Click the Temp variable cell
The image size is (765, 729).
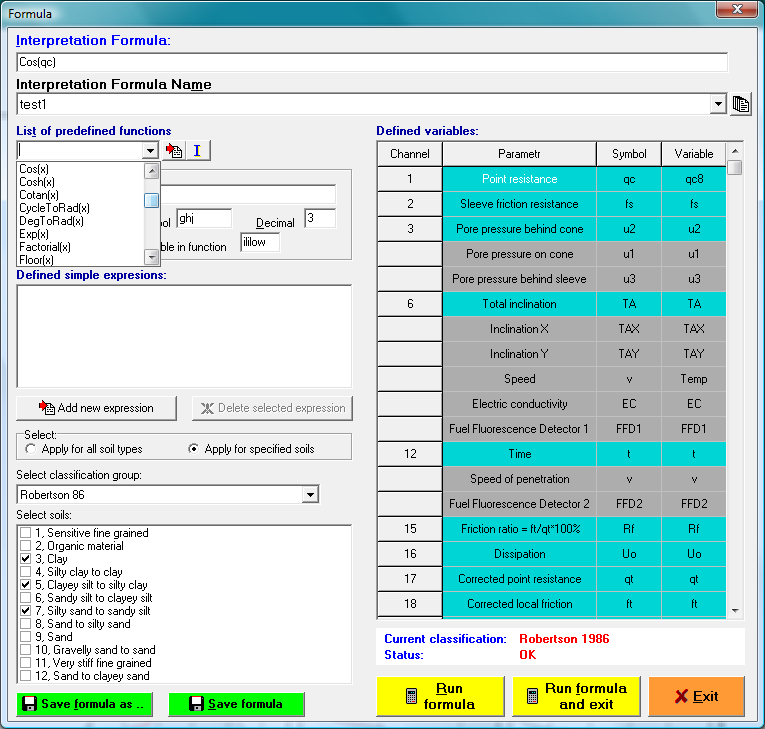pos(694,379)
